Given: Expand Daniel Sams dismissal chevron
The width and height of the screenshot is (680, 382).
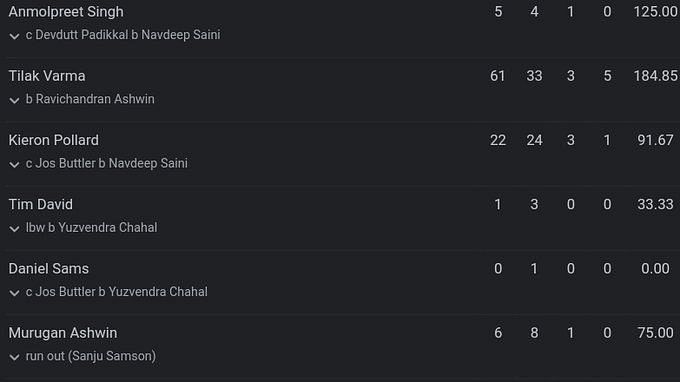Looking at the screenshot, I should point(14,293).
